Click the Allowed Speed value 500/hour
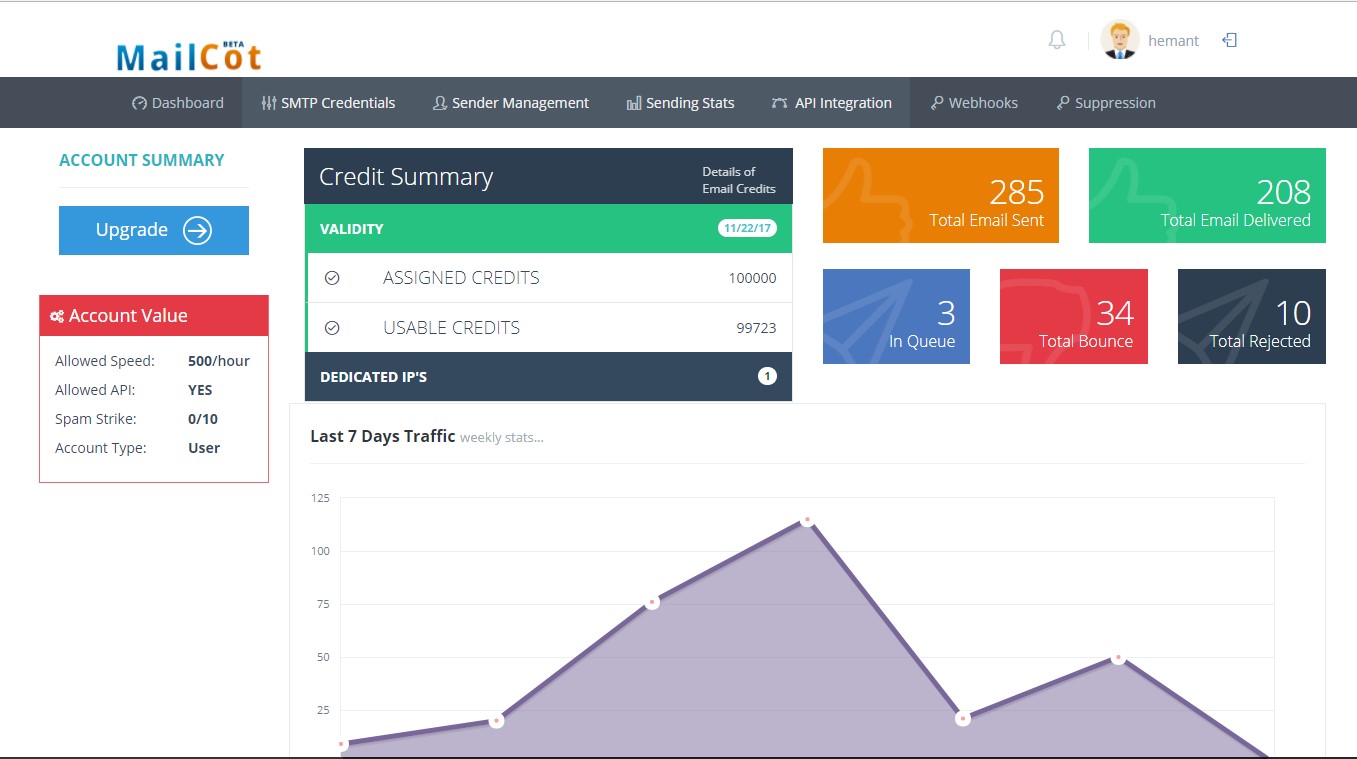This screenshot has width=1357, height=759. 219,361
